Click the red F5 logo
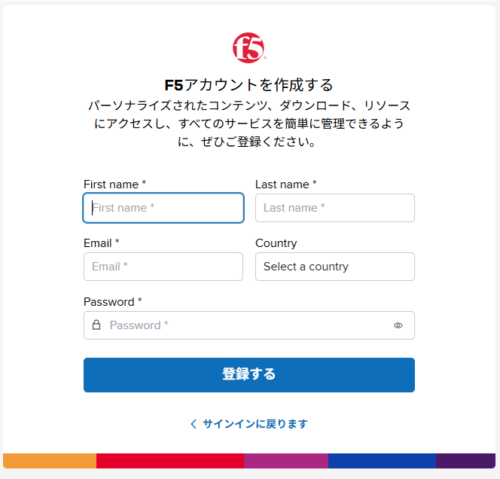 (x=249, y=48)
